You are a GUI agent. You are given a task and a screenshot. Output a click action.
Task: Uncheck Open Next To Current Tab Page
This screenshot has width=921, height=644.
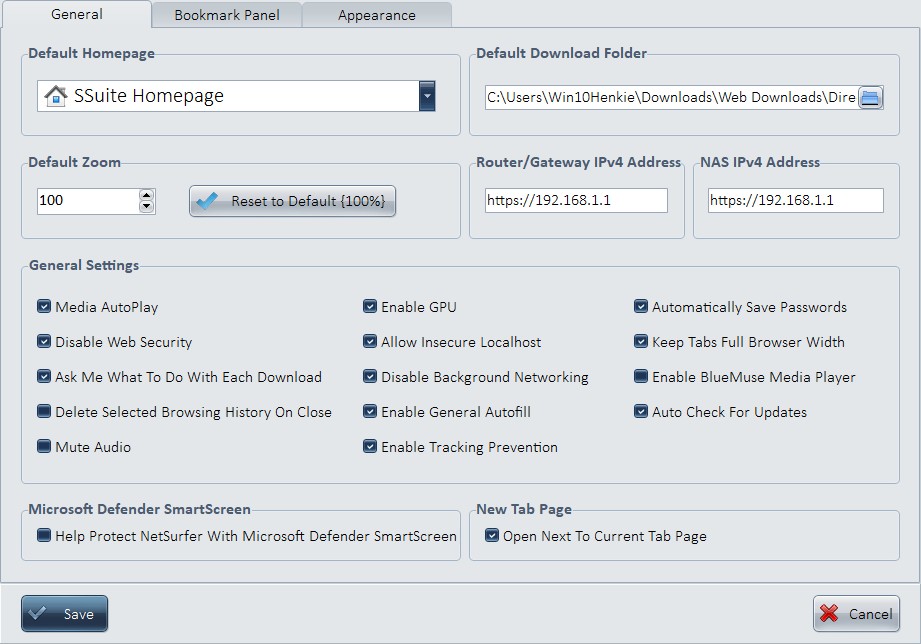tap(492, 536)
